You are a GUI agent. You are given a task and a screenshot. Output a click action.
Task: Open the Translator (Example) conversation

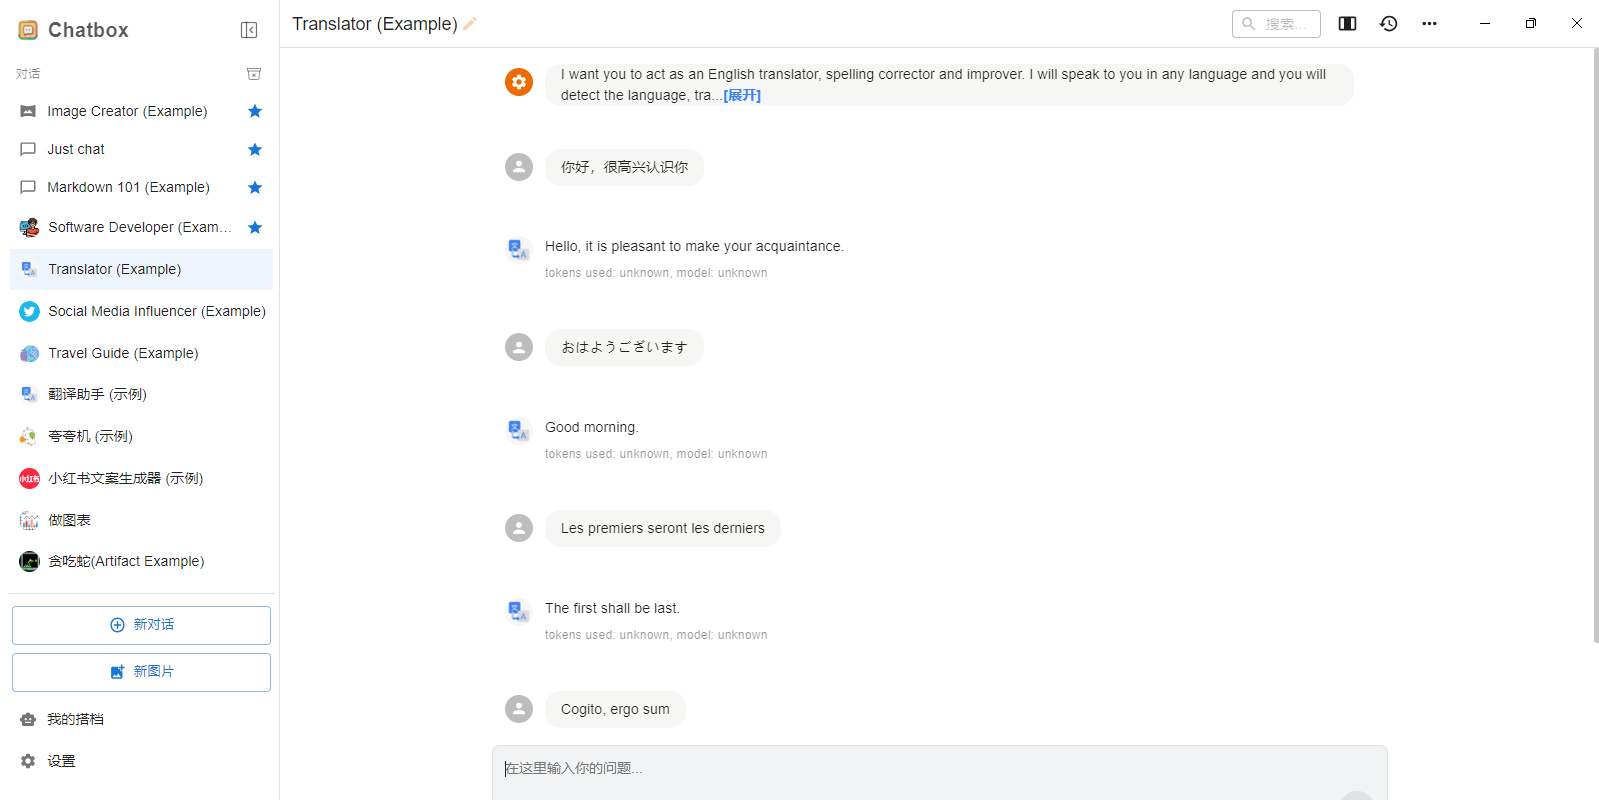coord(114,269)
